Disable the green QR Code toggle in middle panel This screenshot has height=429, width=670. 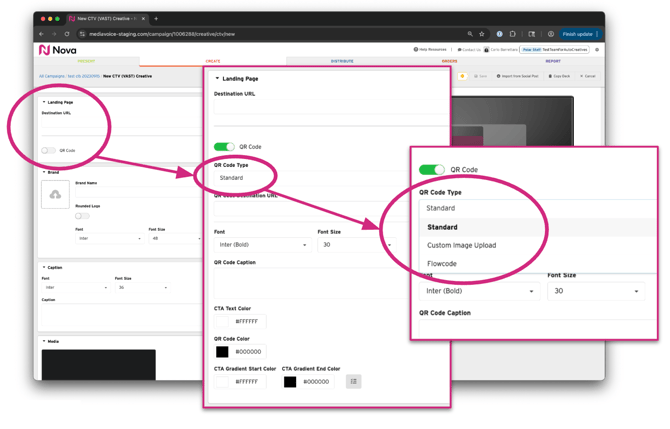(224, 147)
